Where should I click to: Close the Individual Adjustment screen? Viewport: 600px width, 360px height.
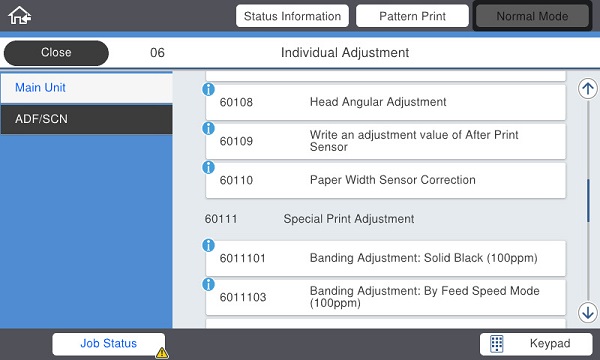click(x=56, y=53)
